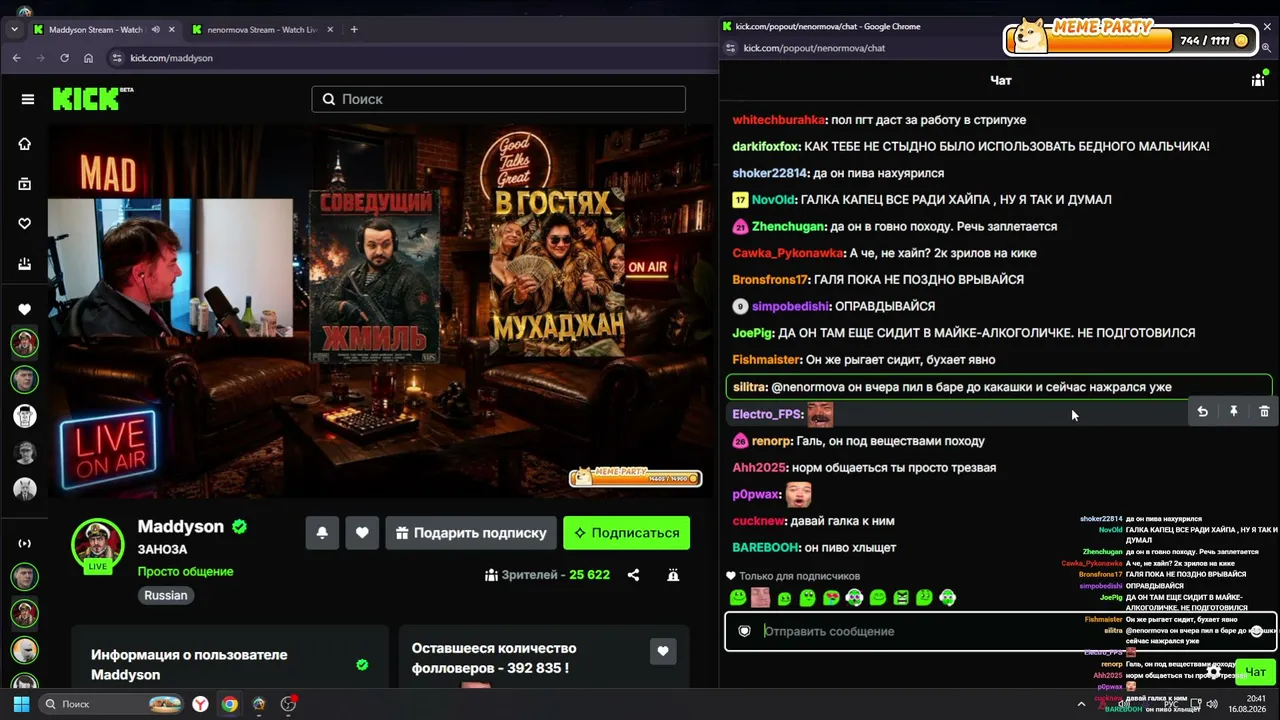The height and width of the screenshot is (720, 1280).
Task: Click the report icon beside share
Action: [673, 575]
